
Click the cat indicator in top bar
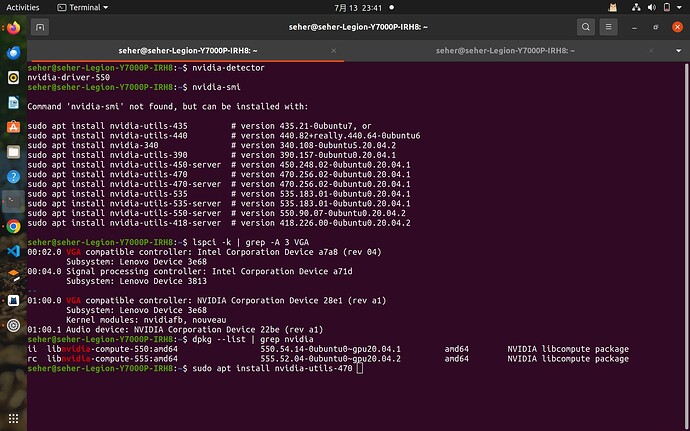pyautogui.click(x=613, y=7)
